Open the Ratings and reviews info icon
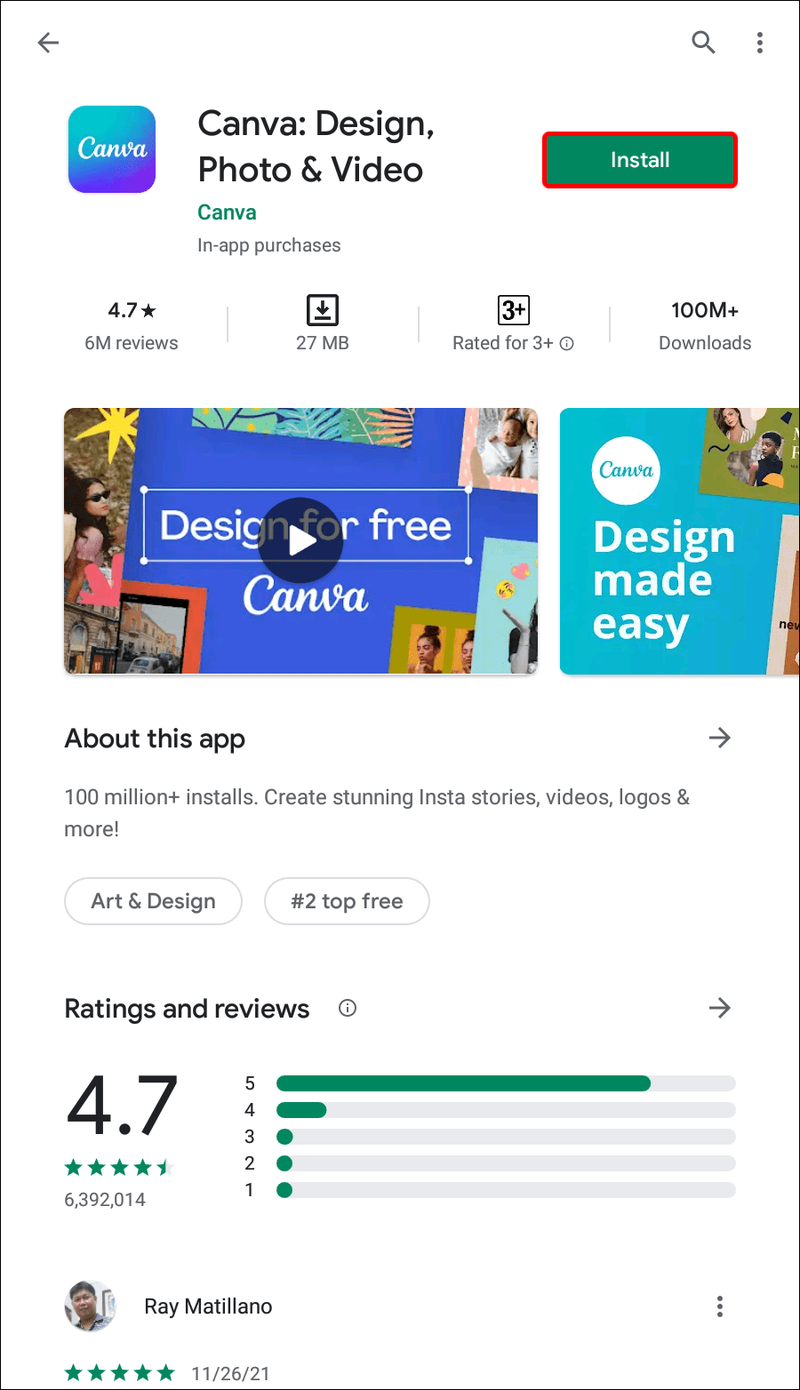The image size is (800, 1390). 348,1008
